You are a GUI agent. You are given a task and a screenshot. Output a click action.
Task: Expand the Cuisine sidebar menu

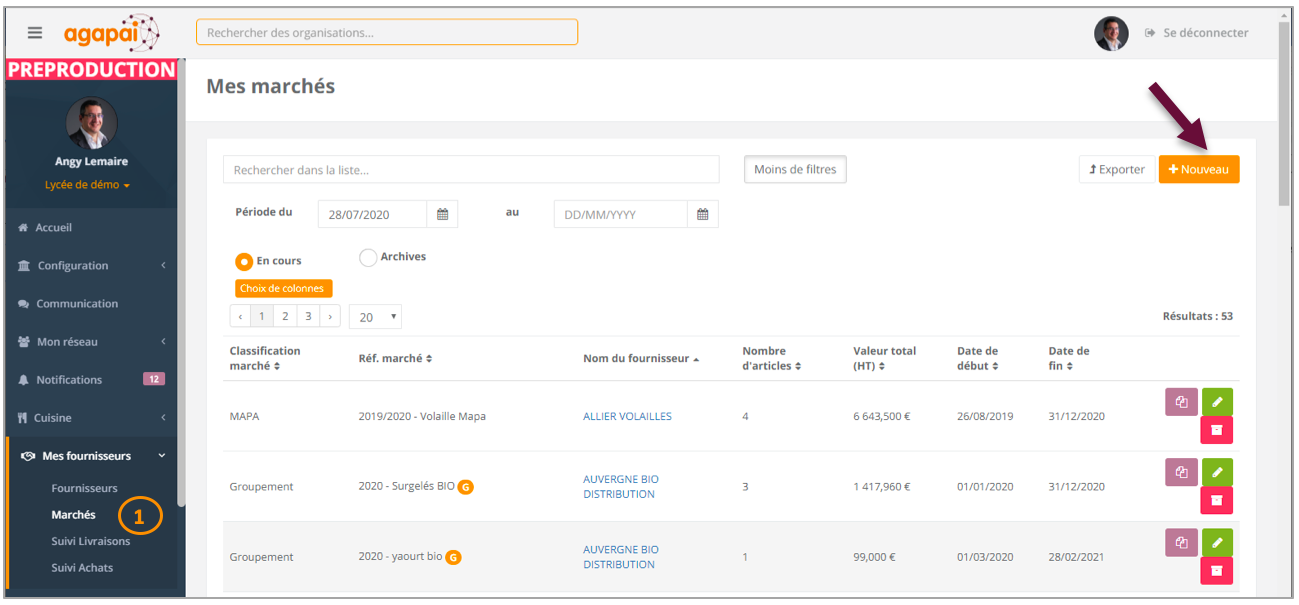[91, 418]
